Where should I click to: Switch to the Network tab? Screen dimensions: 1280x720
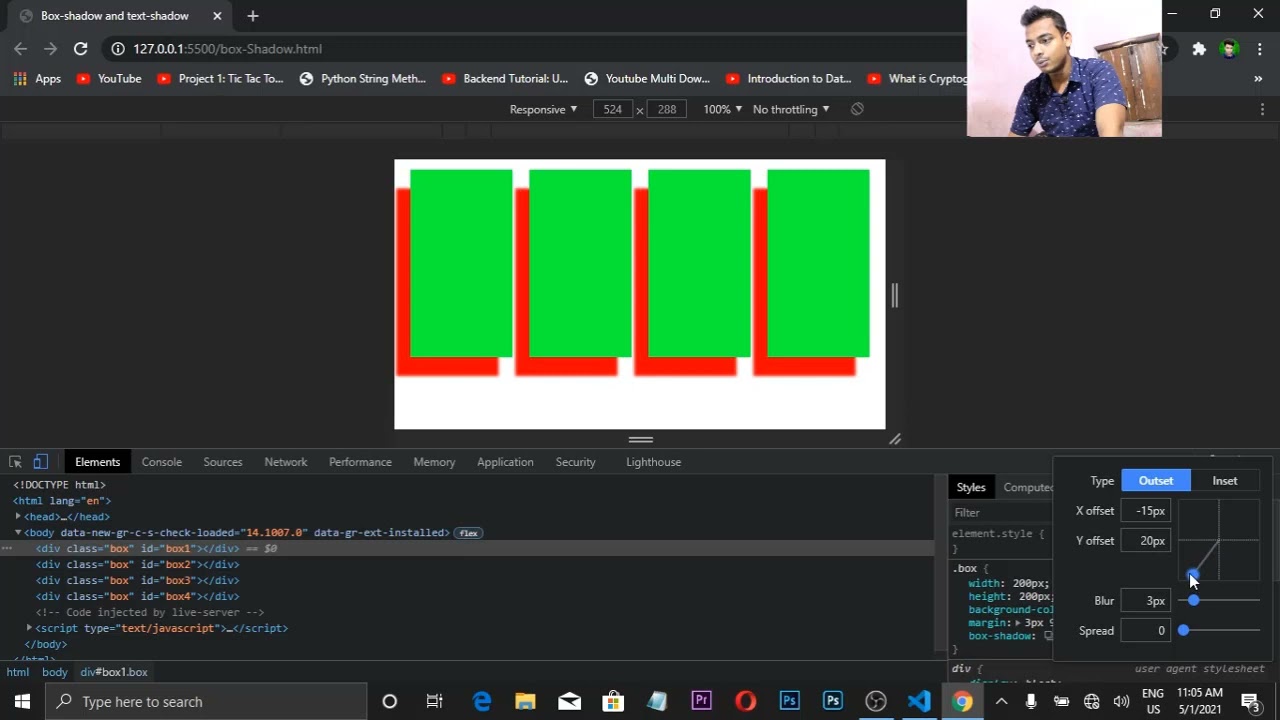click(286, 462)
